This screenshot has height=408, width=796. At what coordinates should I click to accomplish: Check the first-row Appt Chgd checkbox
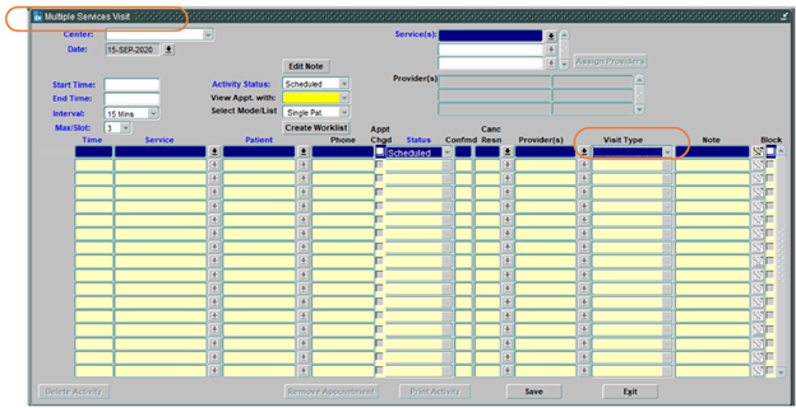[380, 152]
